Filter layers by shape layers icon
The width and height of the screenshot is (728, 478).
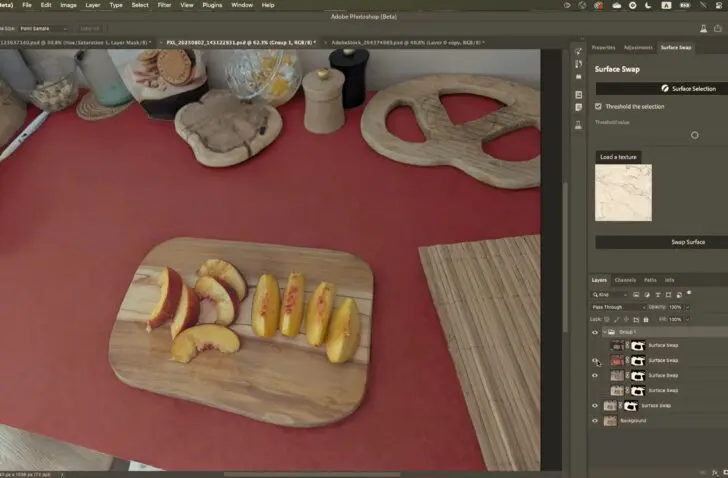coord(668,295)
